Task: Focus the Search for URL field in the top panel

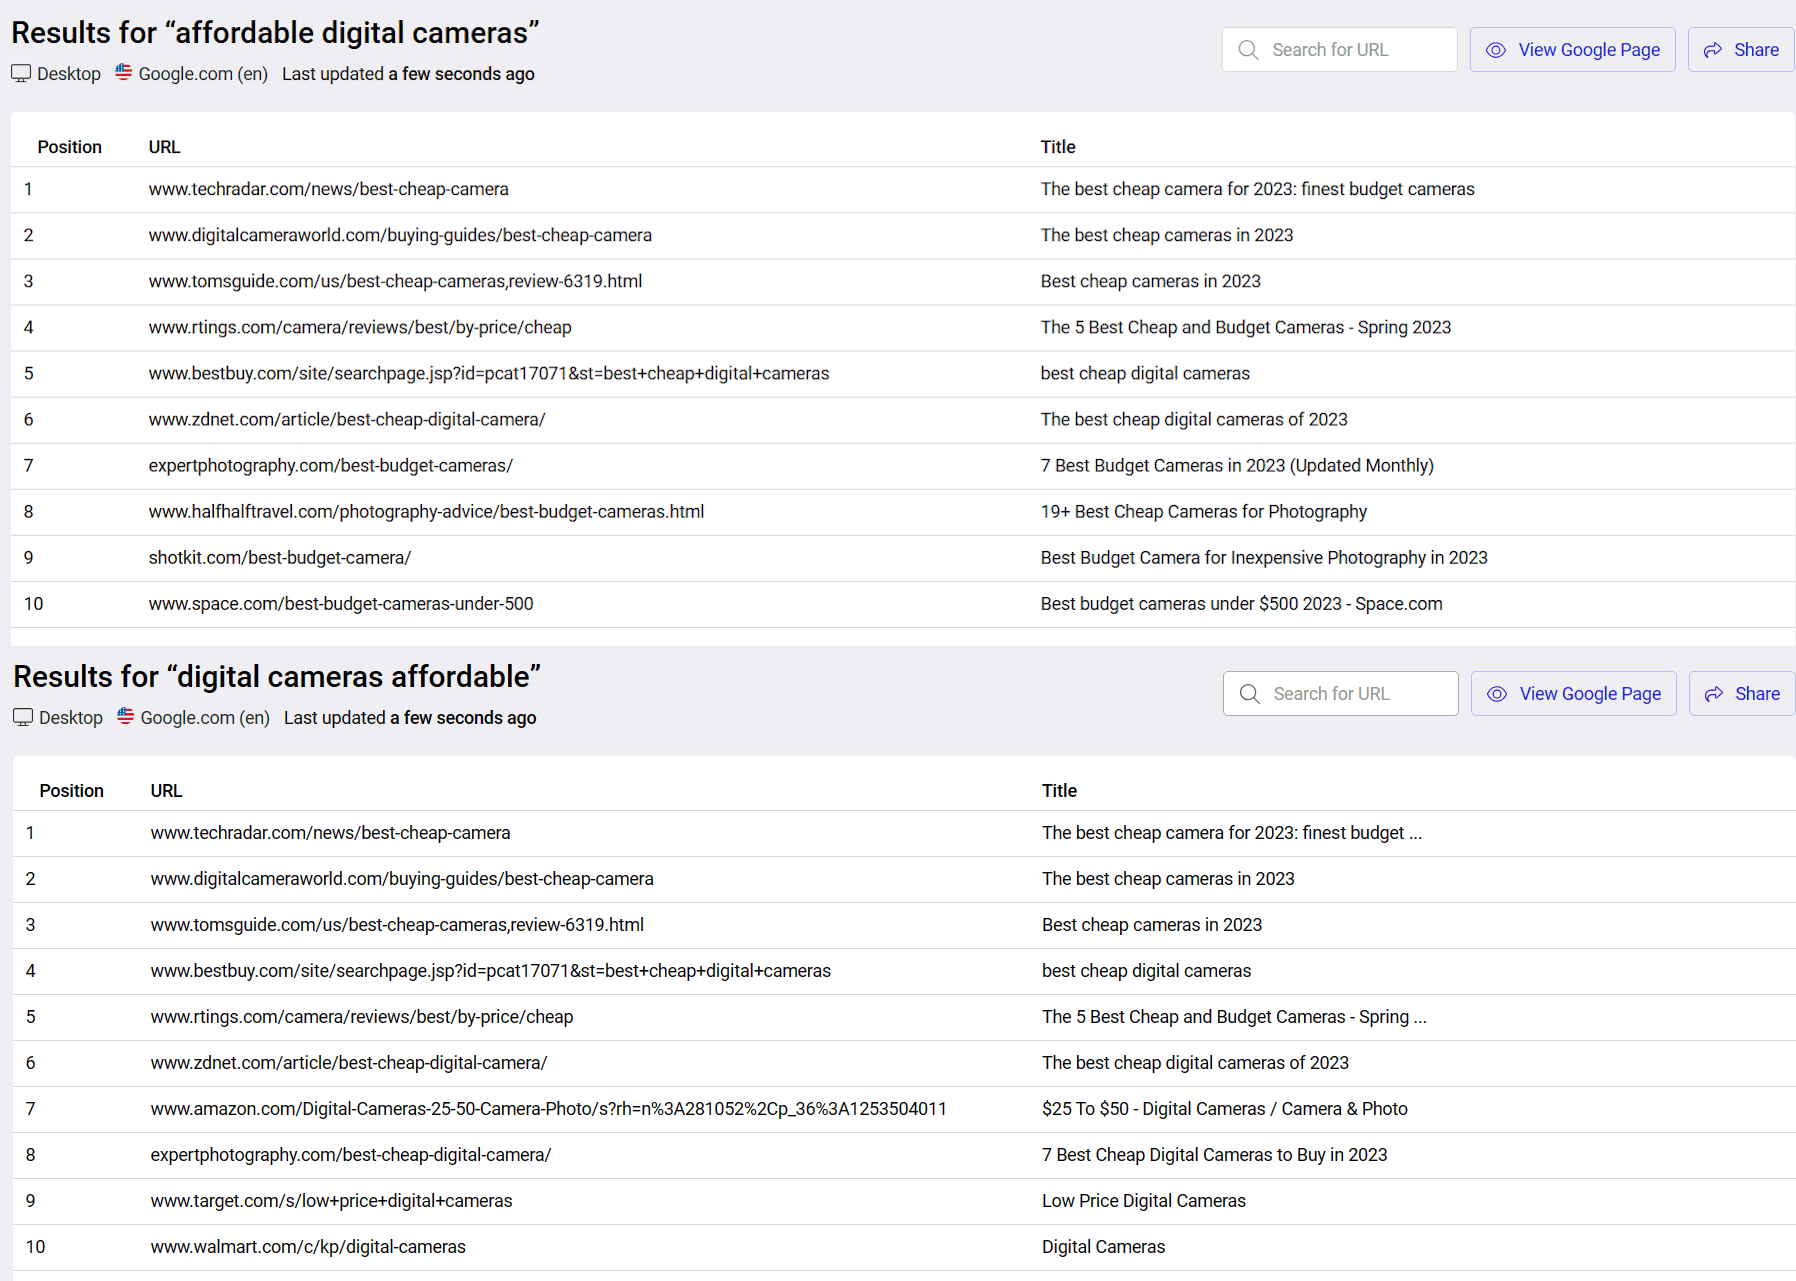Action: pyautogui.click(x=1339, y=50)
